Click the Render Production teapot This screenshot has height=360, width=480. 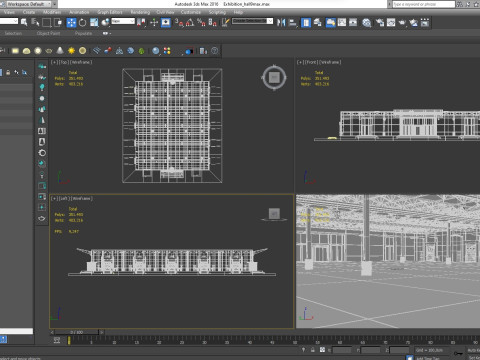(402, 22)
